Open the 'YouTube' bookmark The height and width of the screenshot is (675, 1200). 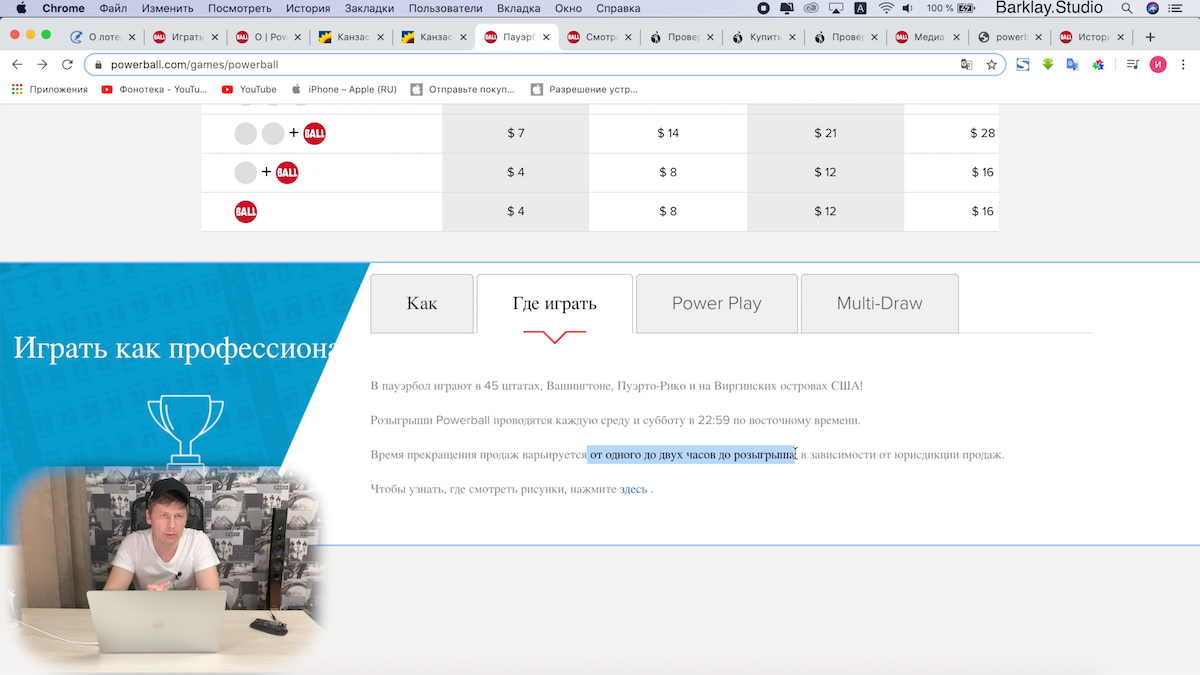click(x=249, y=89)
